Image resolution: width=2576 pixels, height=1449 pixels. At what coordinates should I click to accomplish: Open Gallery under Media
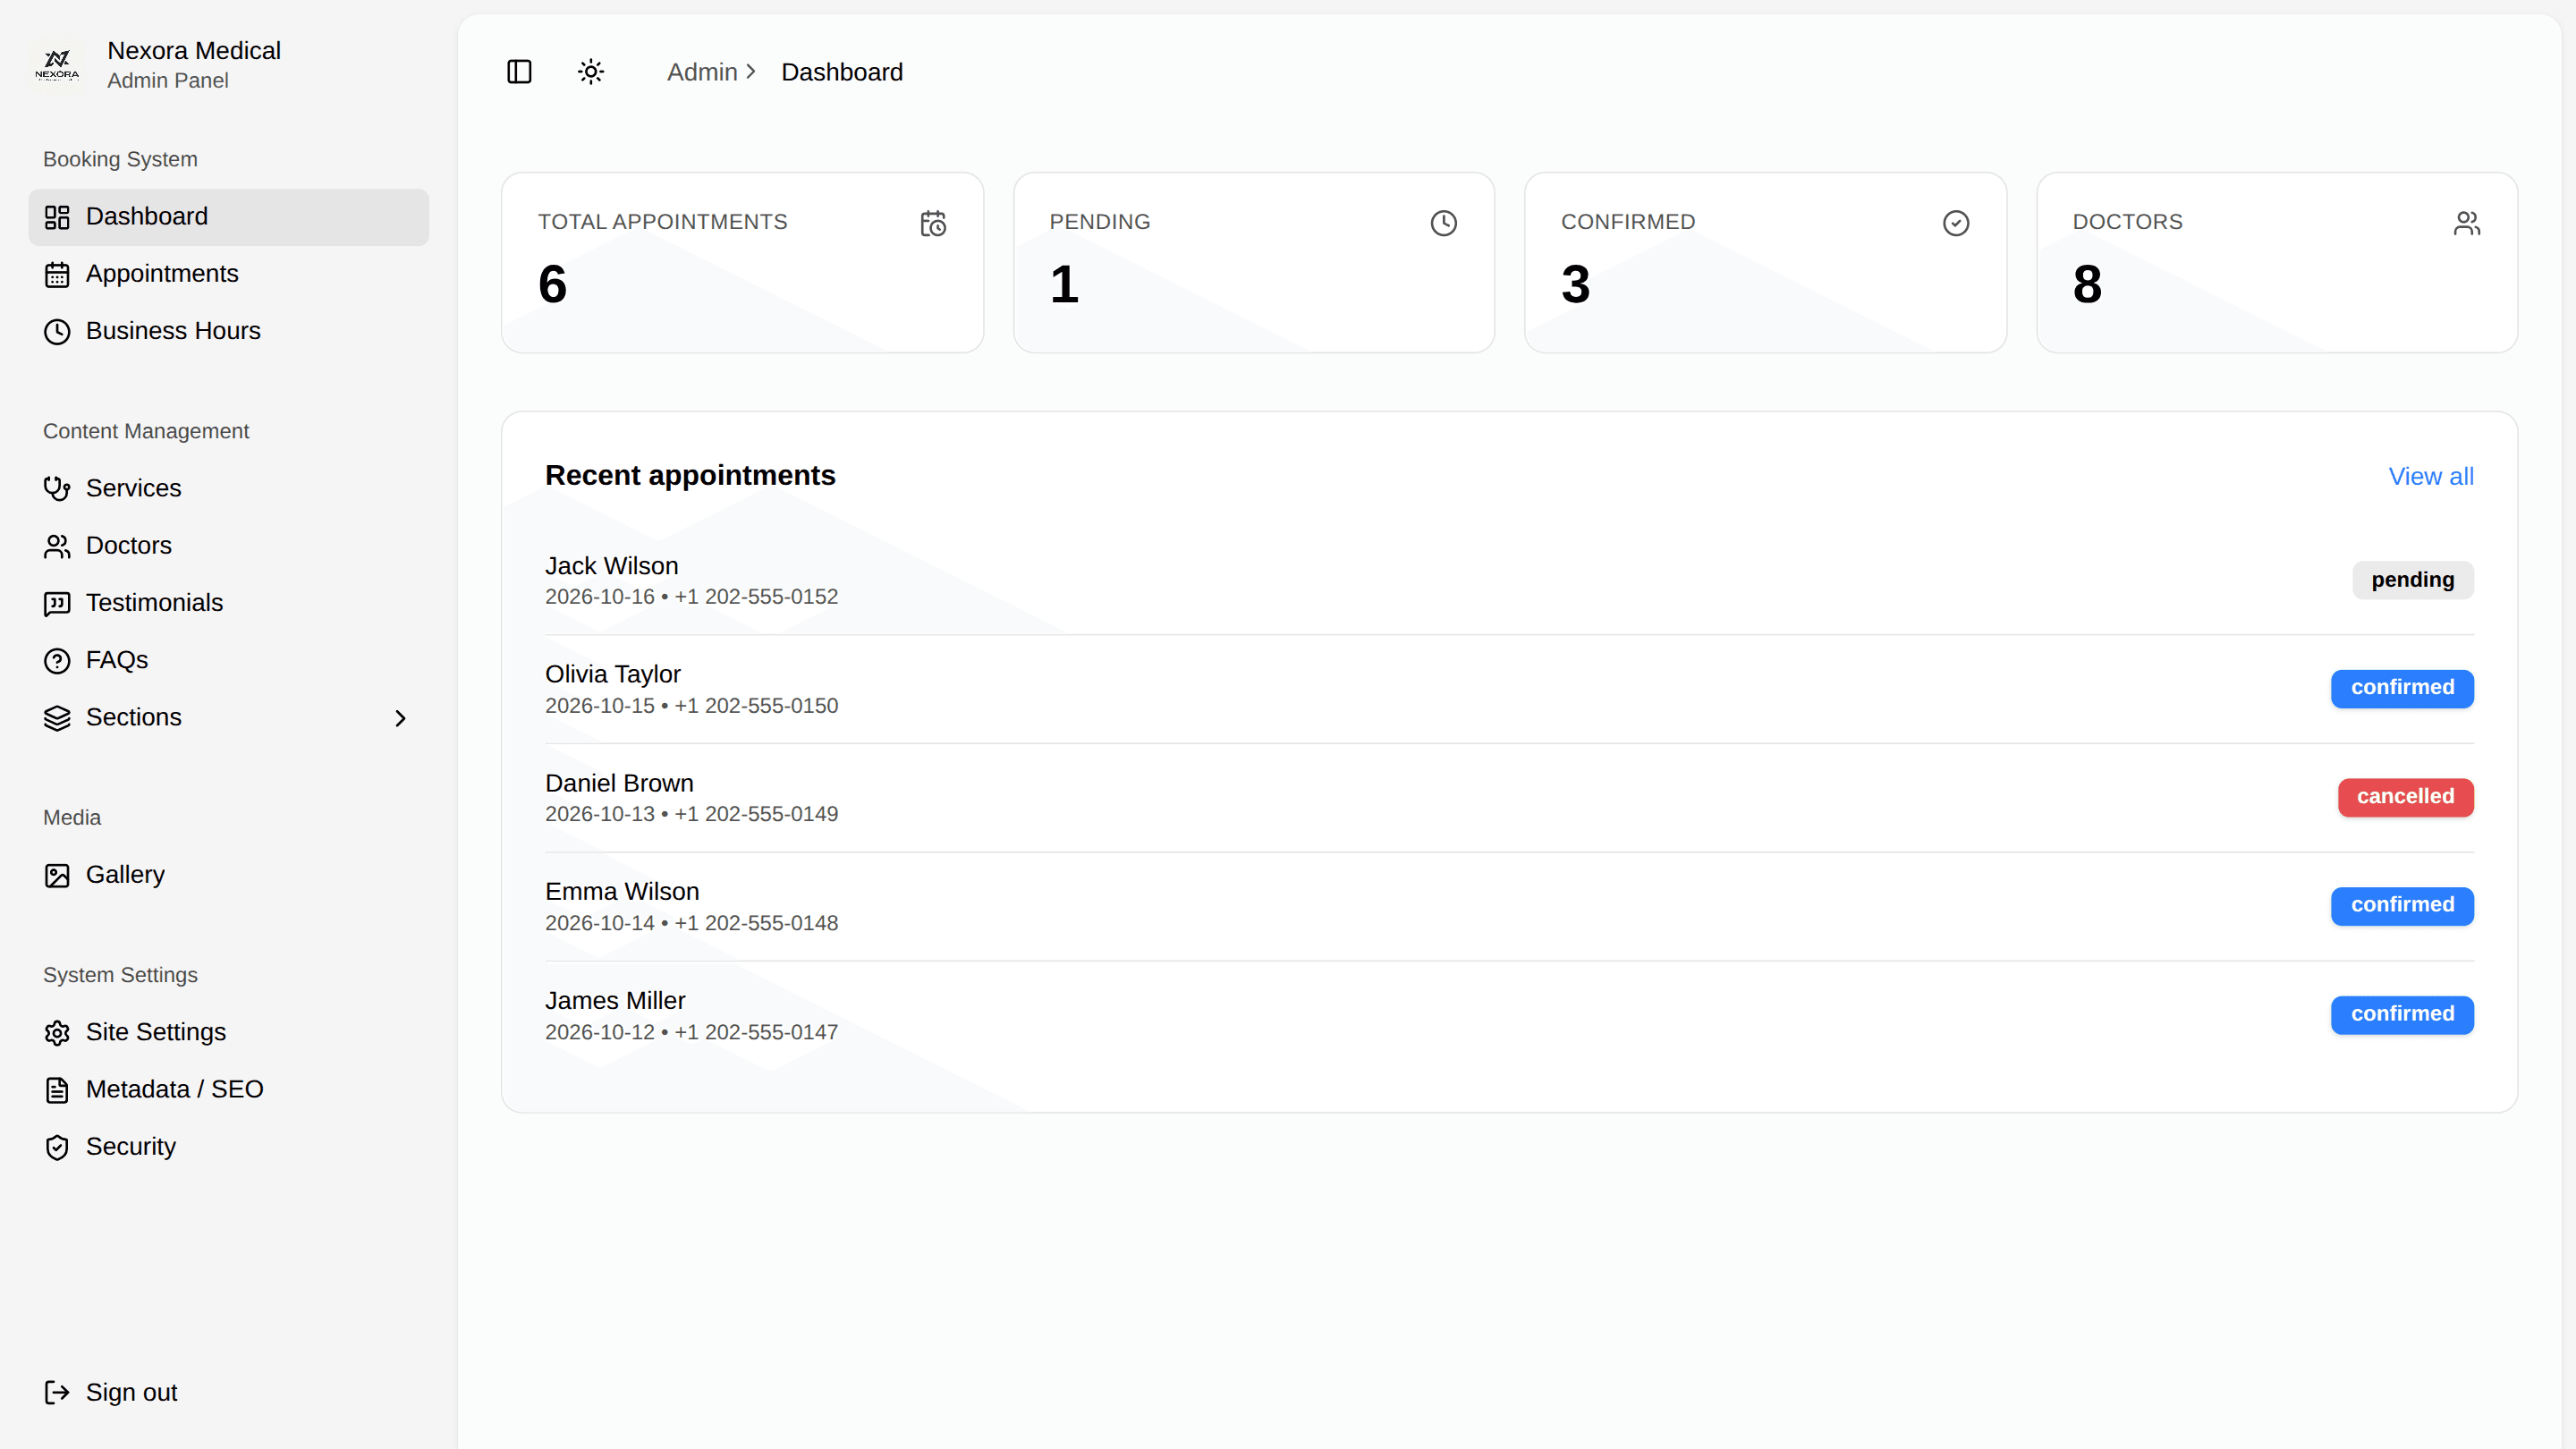pos(229,875)
